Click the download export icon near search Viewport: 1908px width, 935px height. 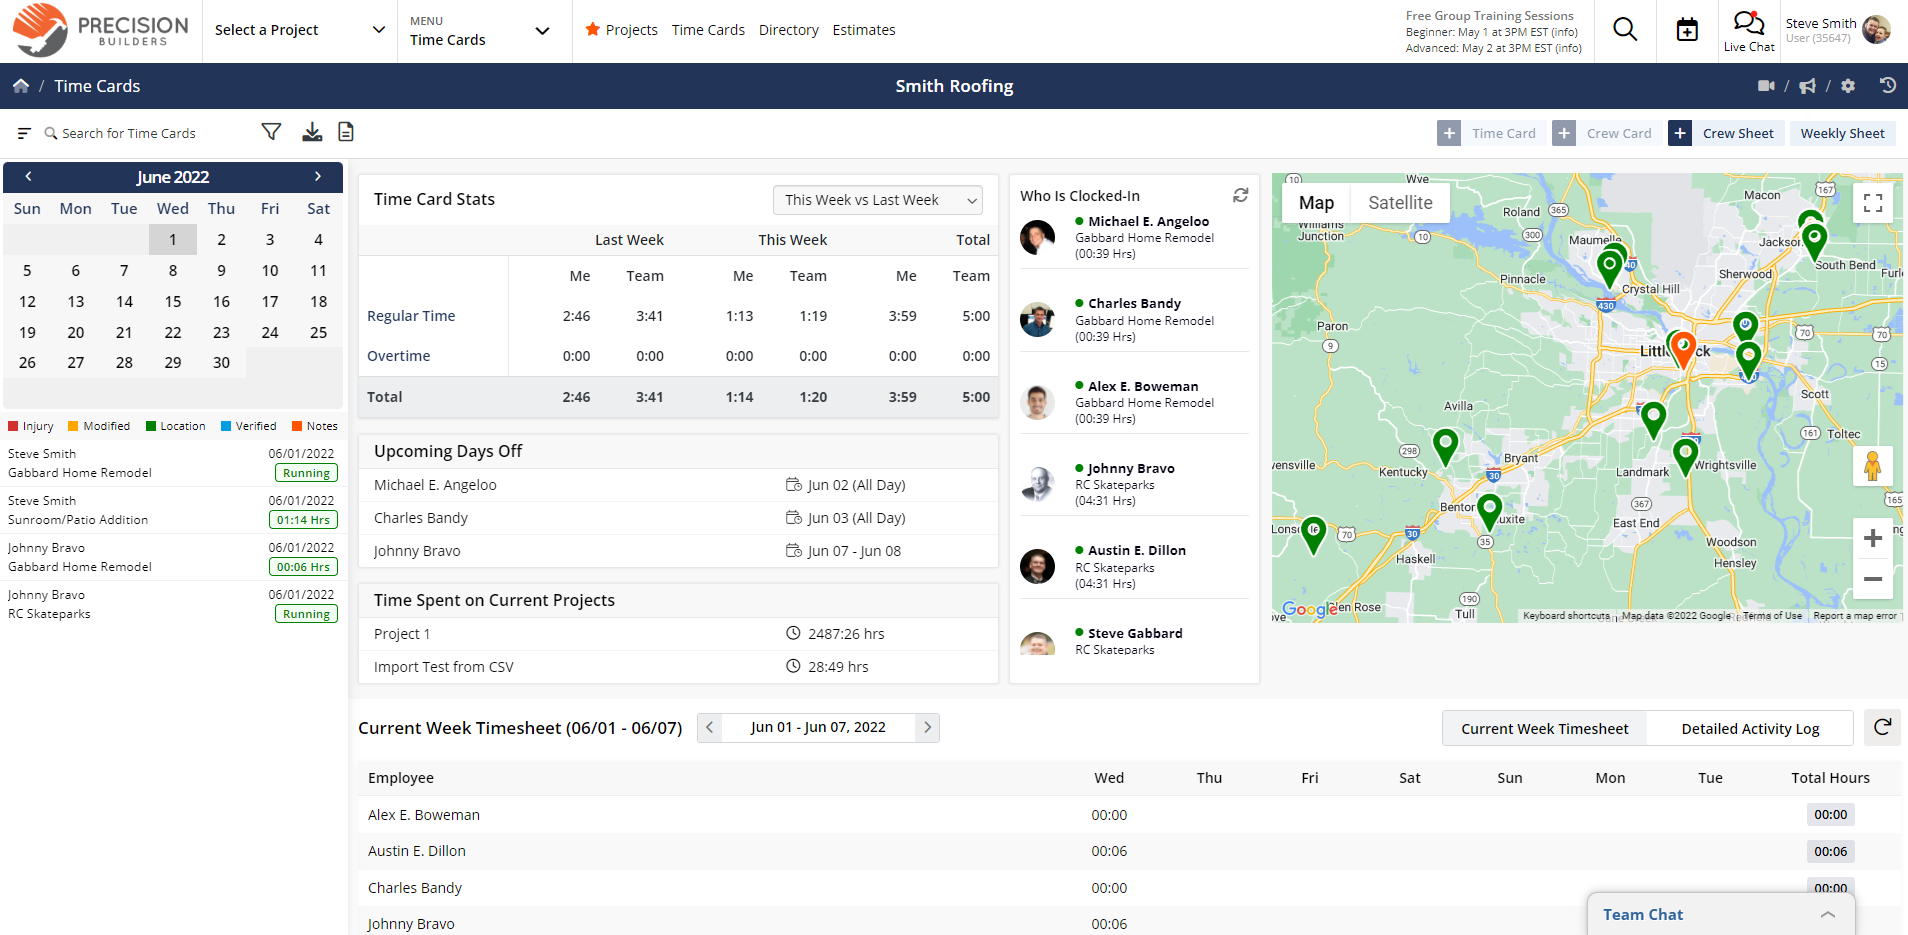[311, 131]
